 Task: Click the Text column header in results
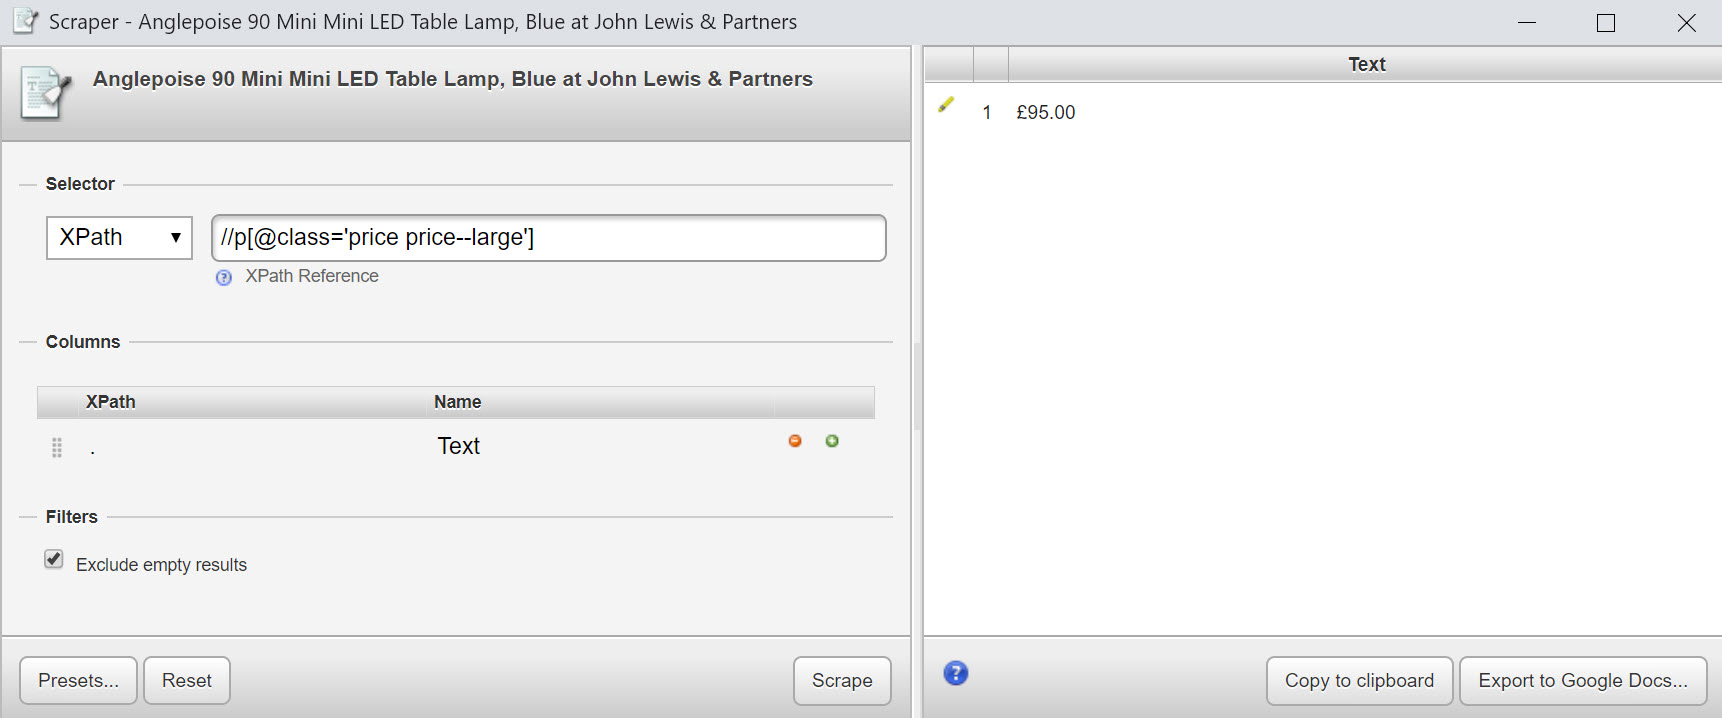pos(1366,65)
